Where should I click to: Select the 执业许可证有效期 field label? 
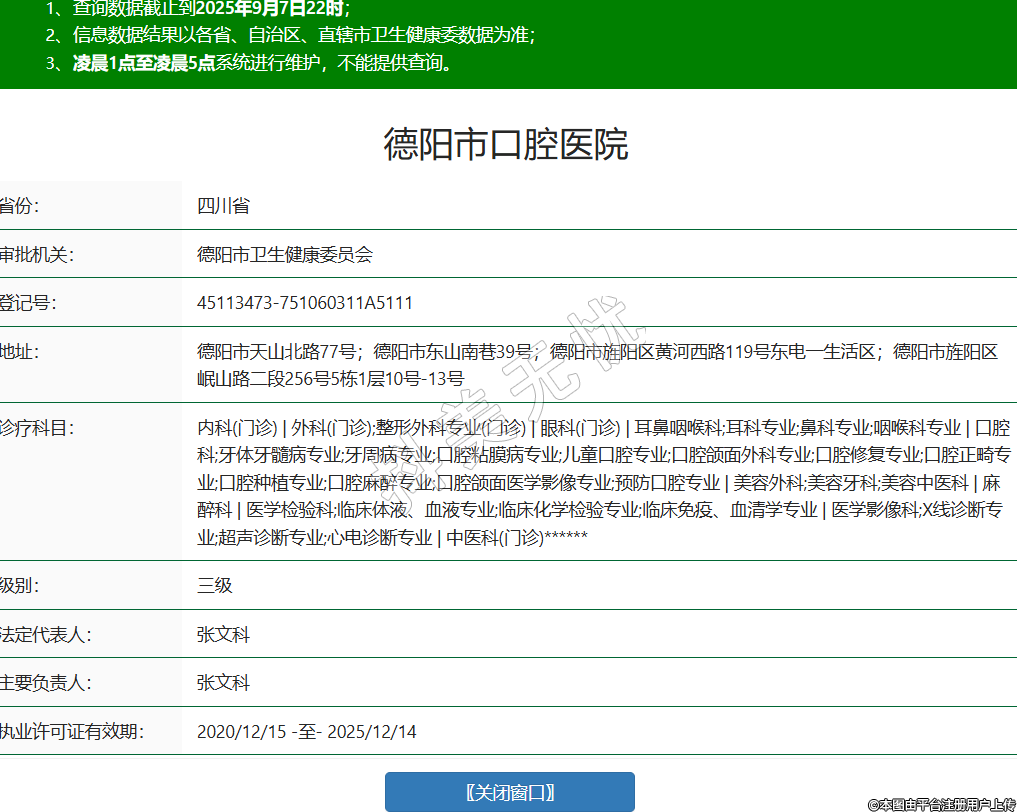click(x=72, y=732)
